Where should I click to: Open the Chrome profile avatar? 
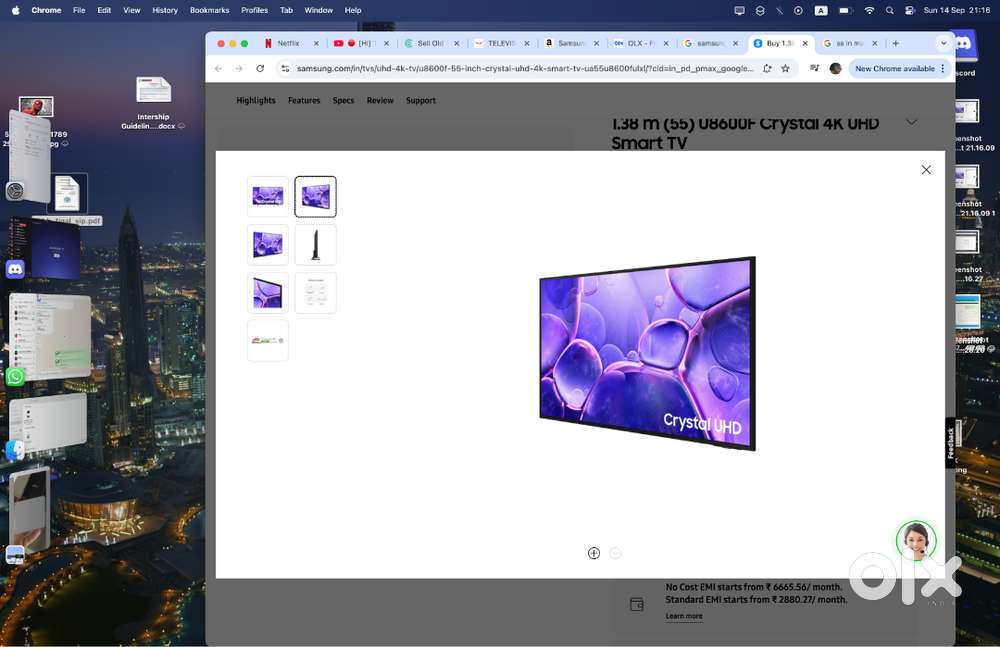pos(836,68)
